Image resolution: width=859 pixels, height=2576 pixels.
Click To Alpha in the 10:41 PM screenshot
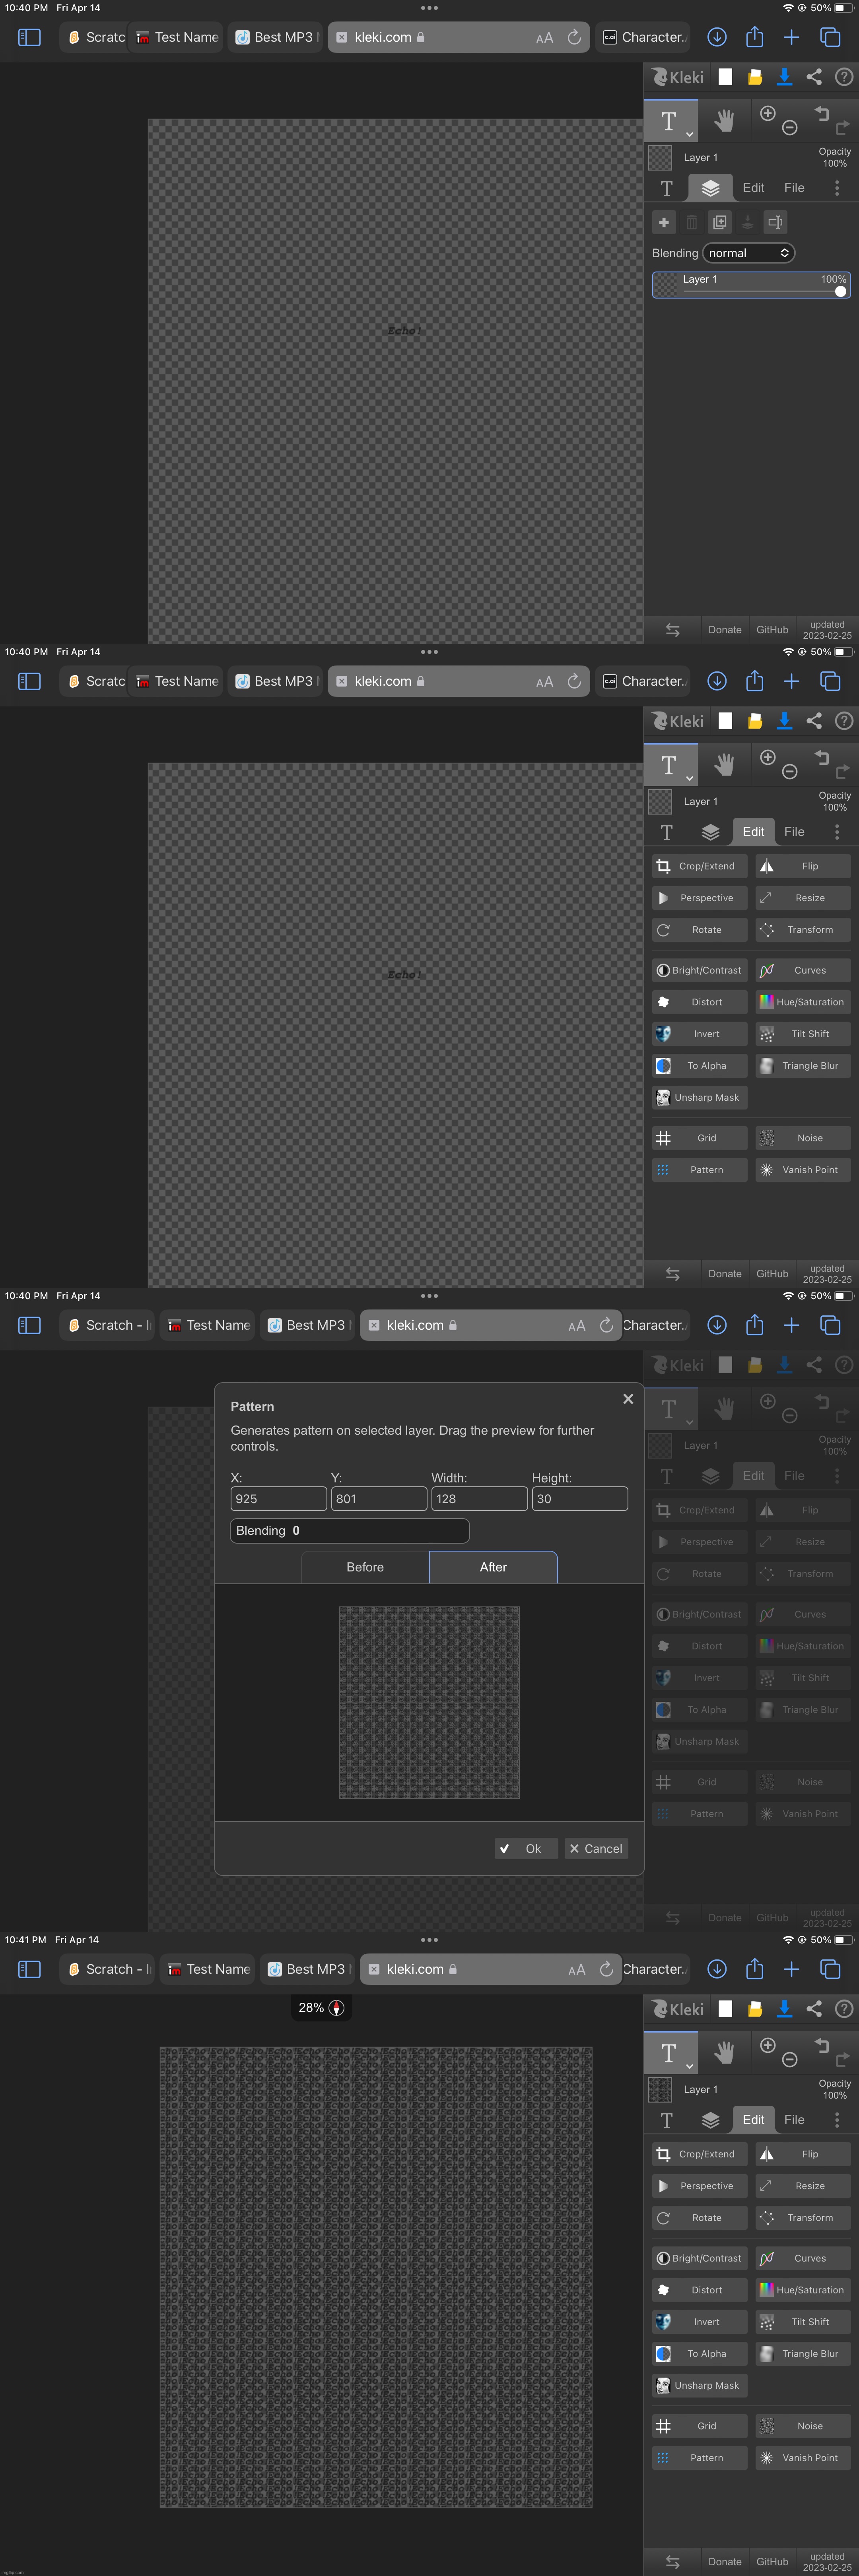click(x=699, y=2354)
